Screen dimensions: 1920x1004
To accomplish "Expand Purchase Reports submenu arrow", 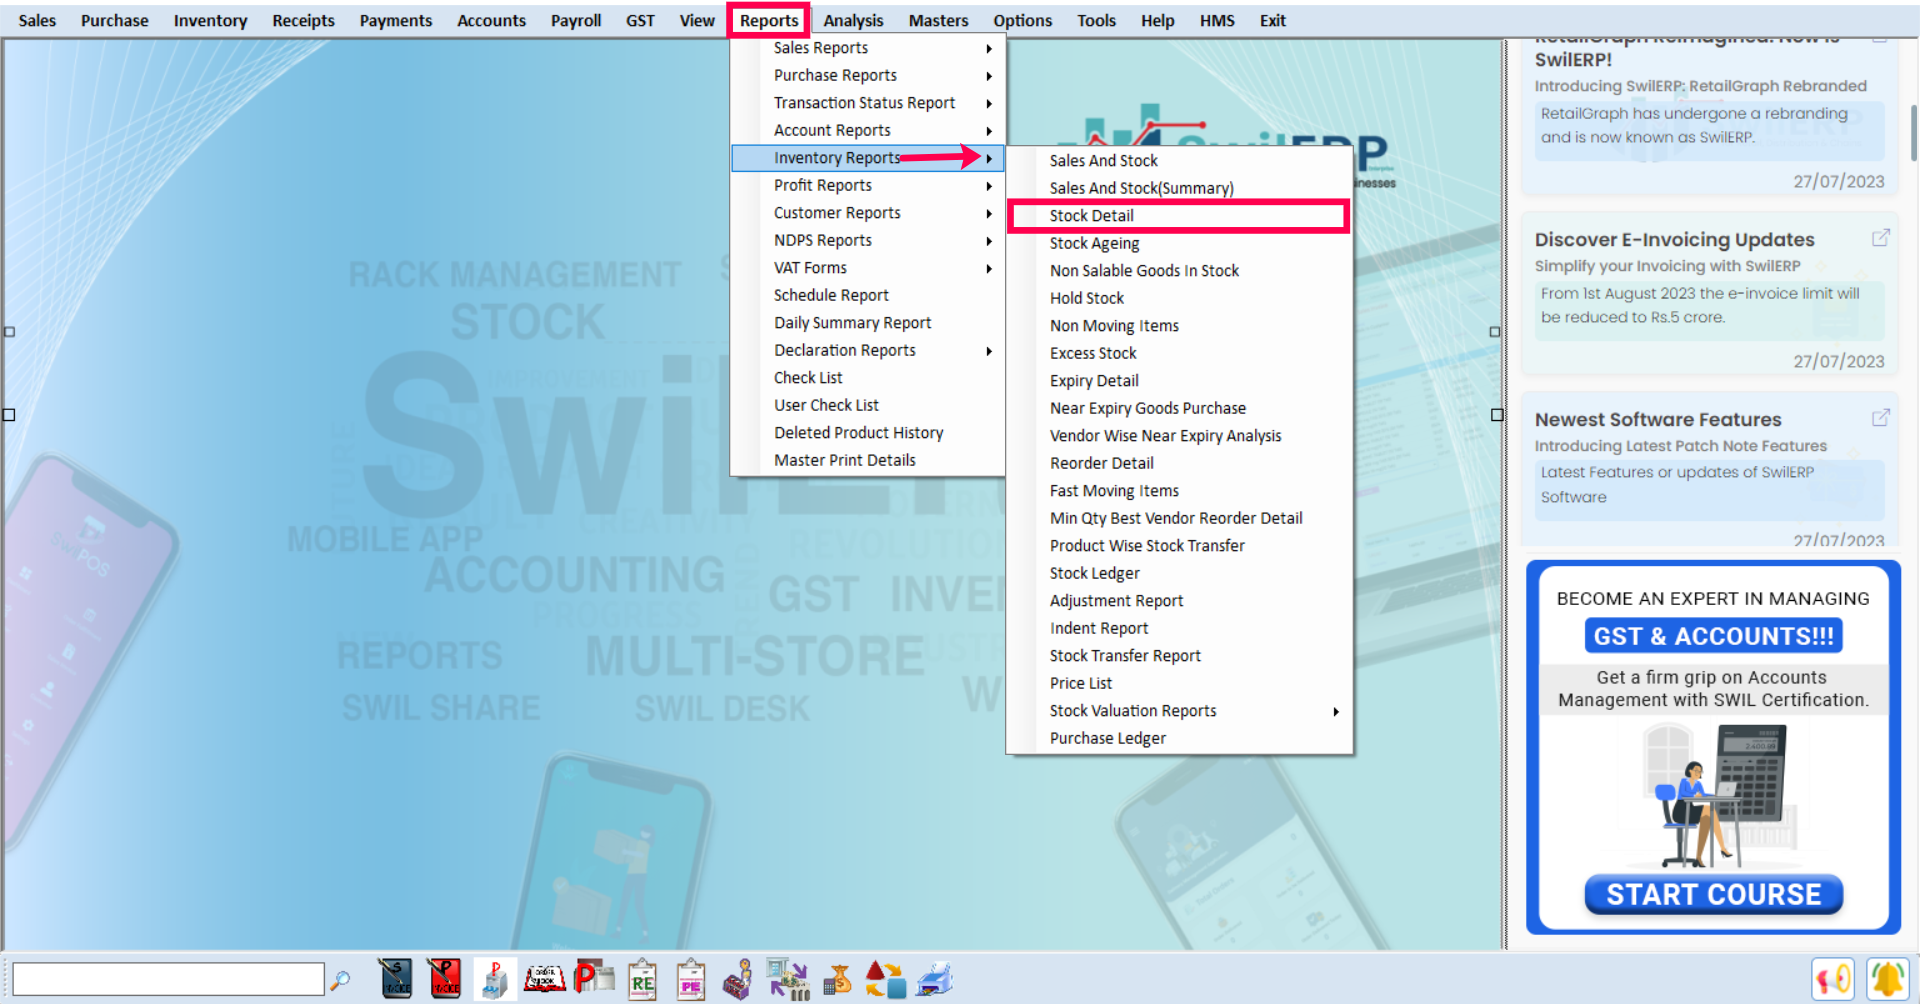I will 989,76.
